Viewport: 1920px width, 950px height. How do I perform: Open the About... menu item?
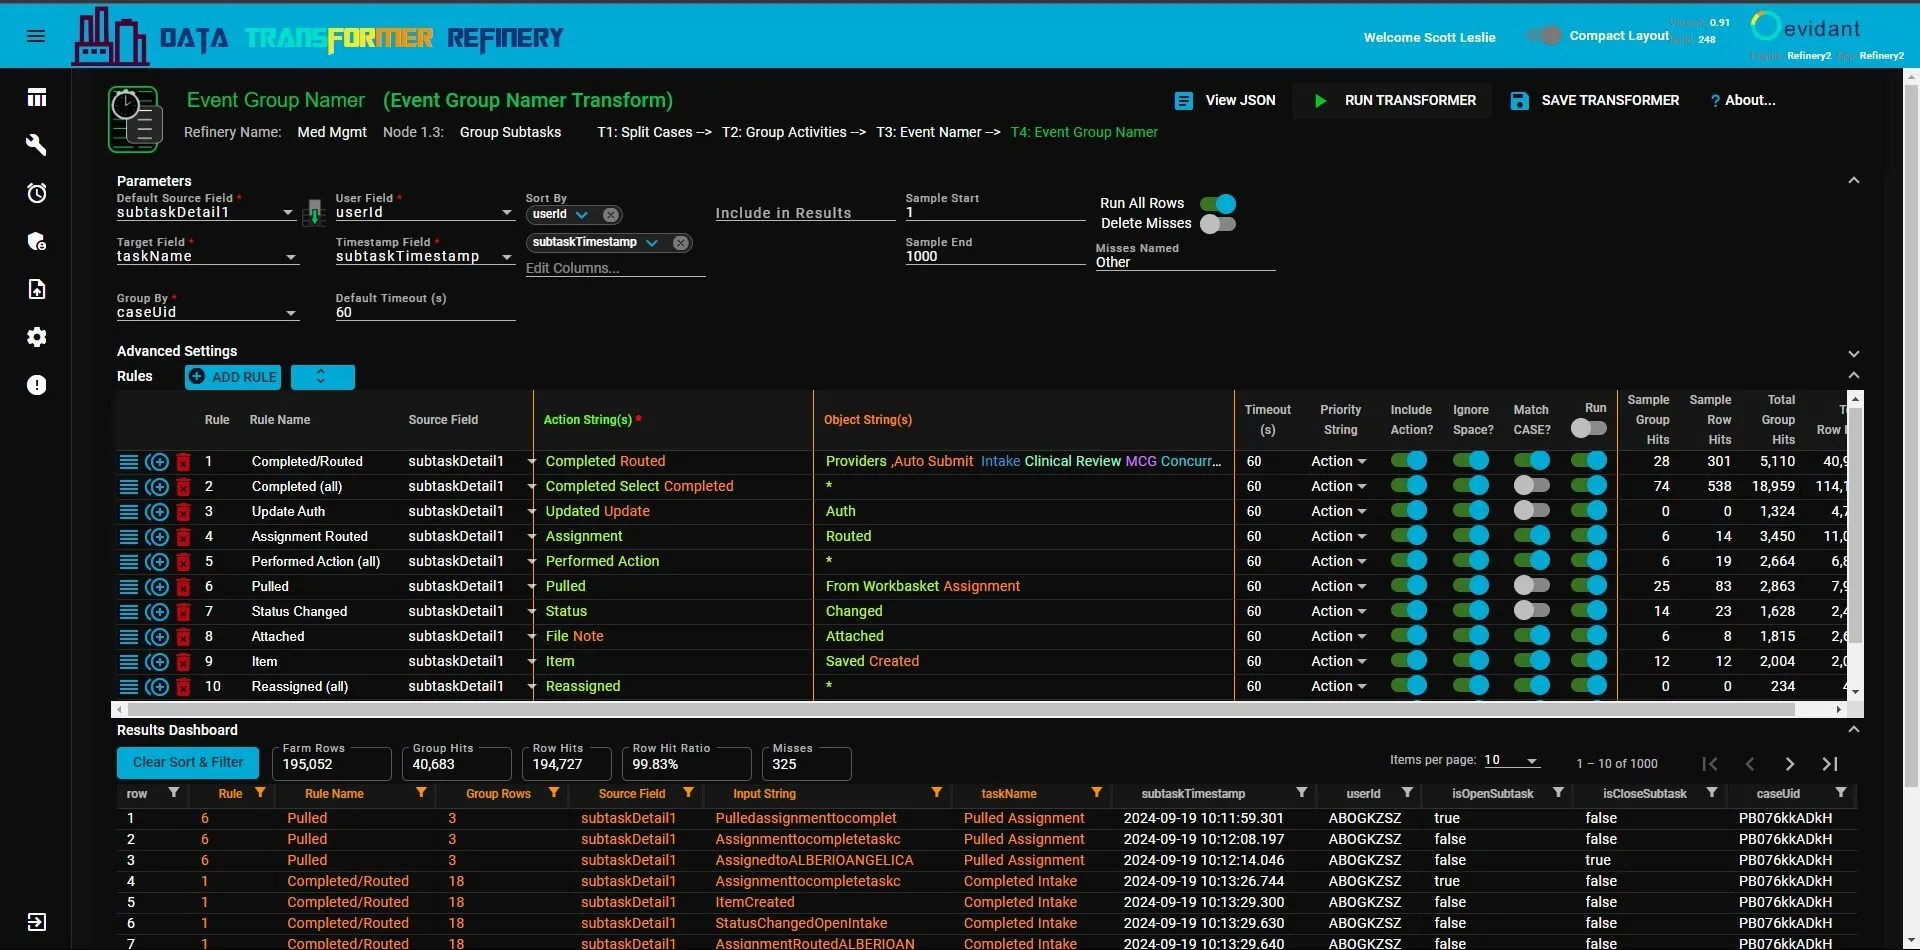click(1743, 101)
